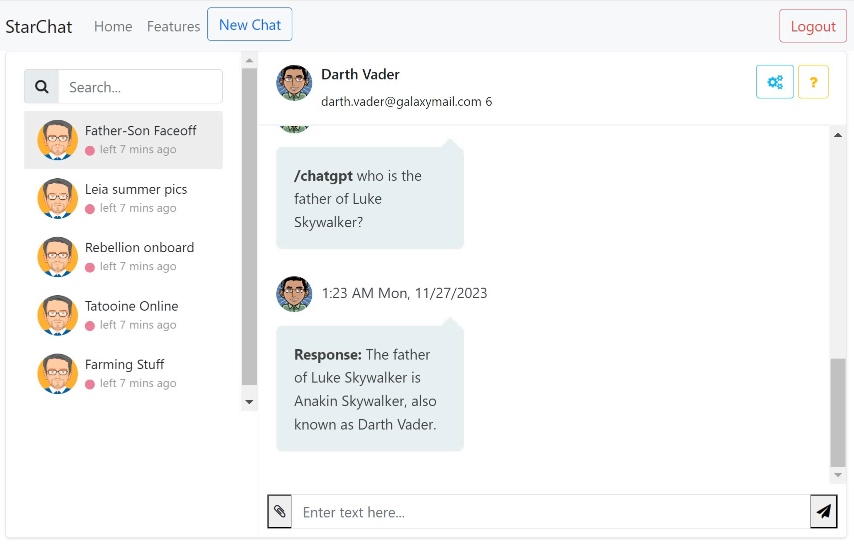854x544 pixels.
Task: Click chat list scrollbar down arrow
Action: (249, 402)
